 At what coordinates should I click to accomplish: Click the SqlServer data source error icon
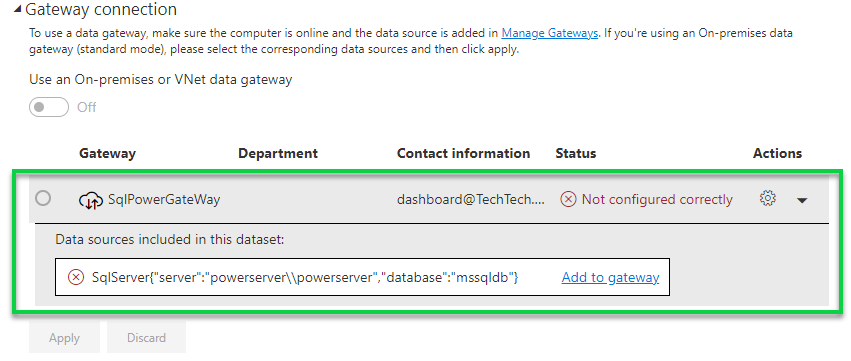(x=75, y=277)
